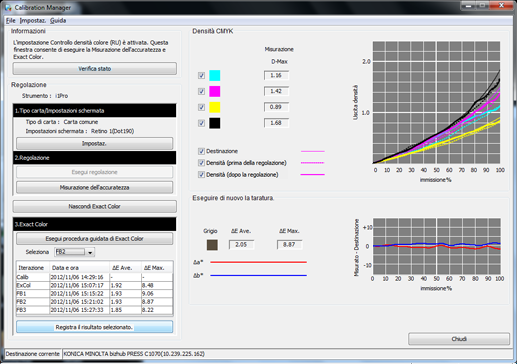517x364 pixels.
Task: Disable the Destinazione curve checkbox
Action: (201, 151)
